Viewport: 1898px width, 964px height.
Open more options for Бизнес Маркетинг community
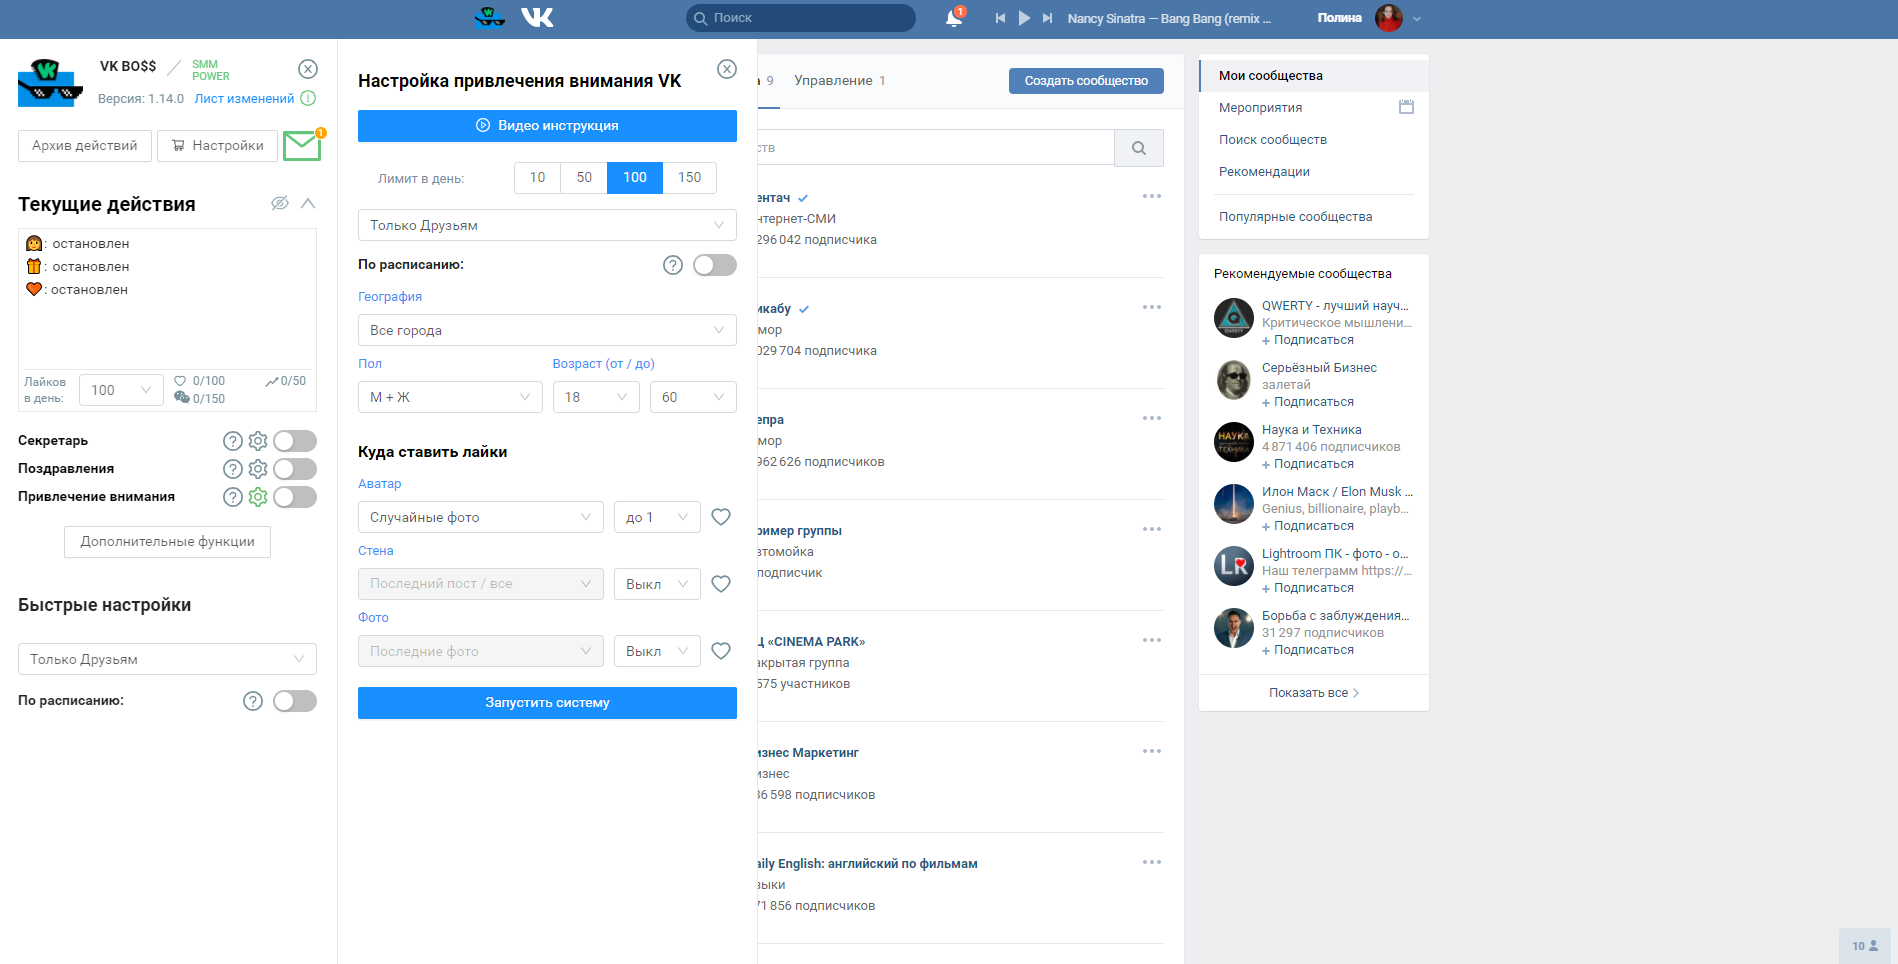pyautogui.click(x=1152, y=751)
